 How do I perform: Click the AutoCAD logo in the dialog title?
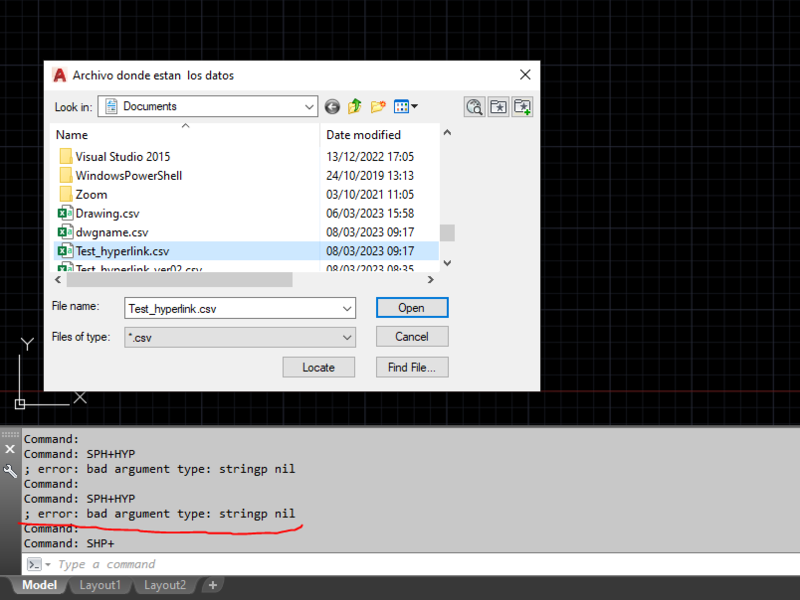point(59,75)
